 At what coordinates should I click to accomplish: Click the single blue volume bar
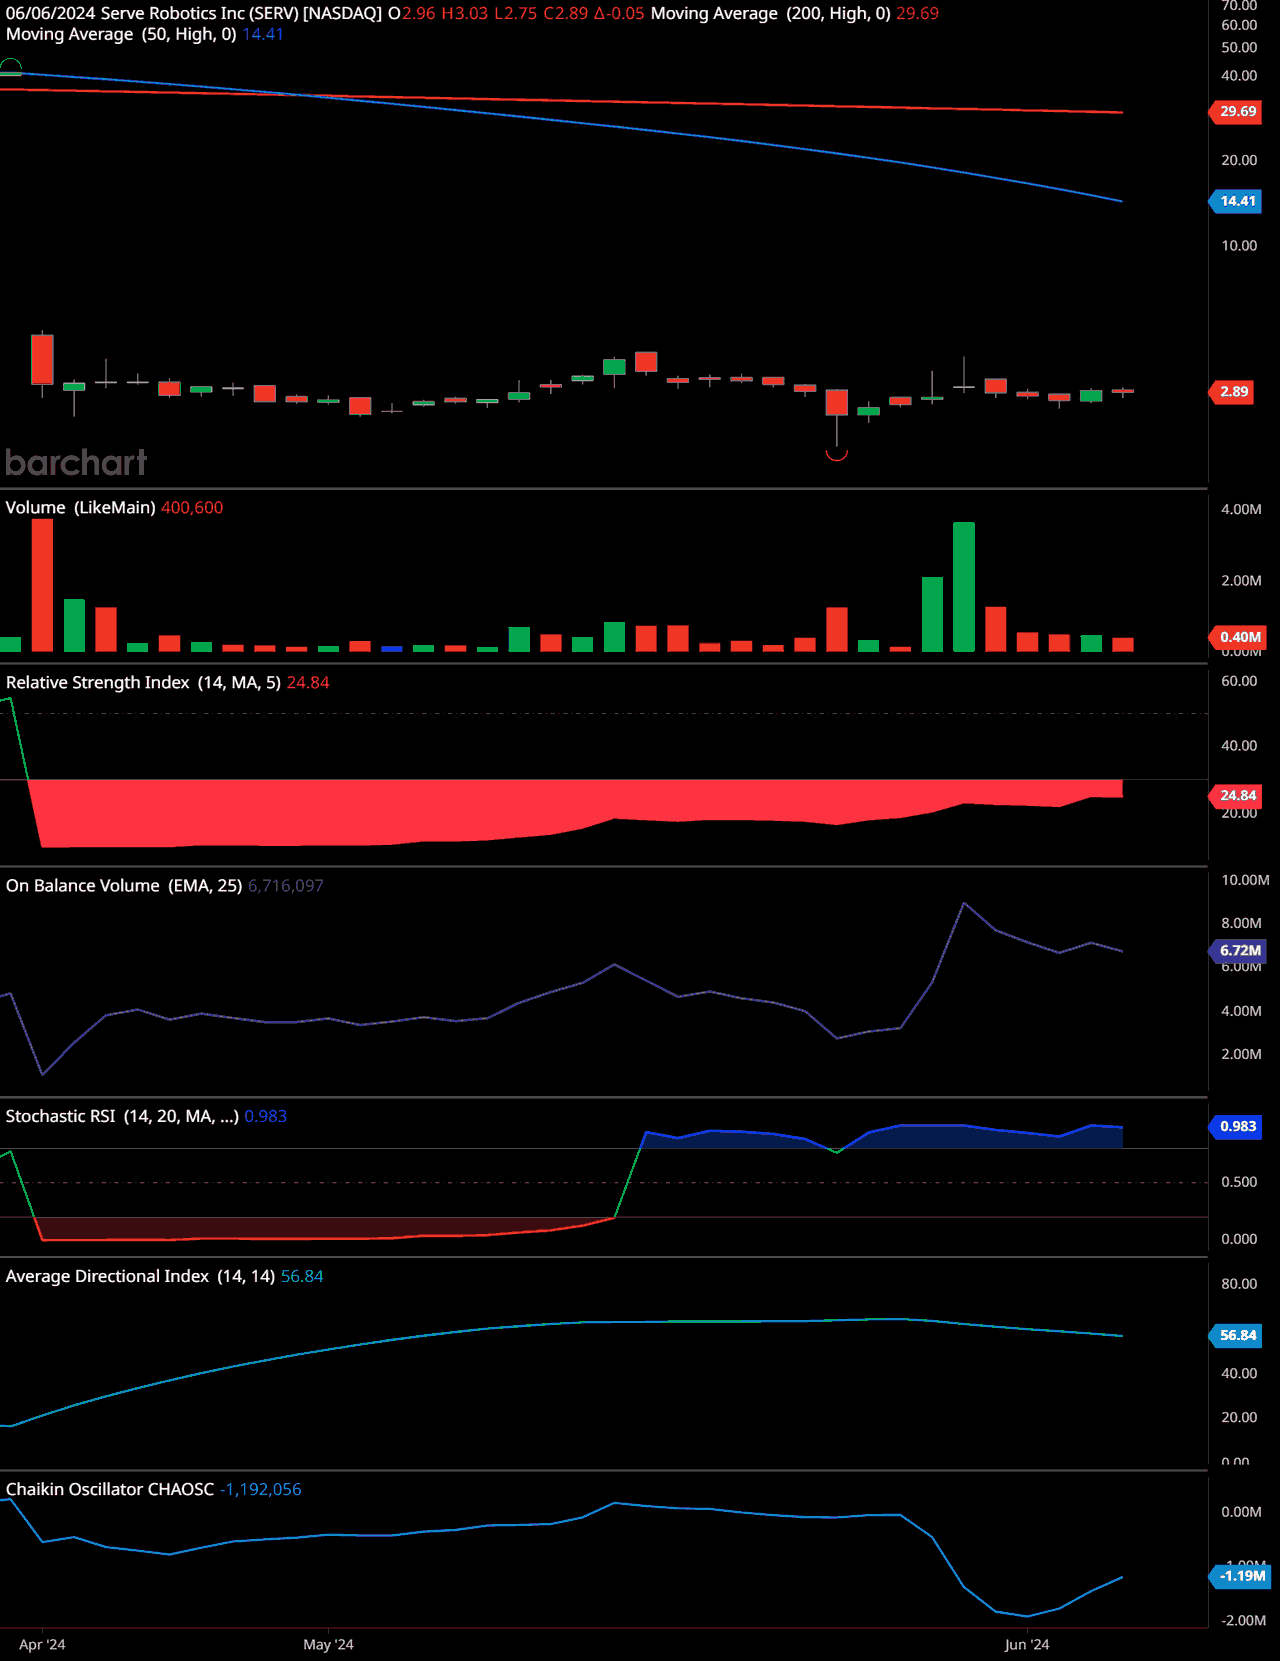(392, 649)
